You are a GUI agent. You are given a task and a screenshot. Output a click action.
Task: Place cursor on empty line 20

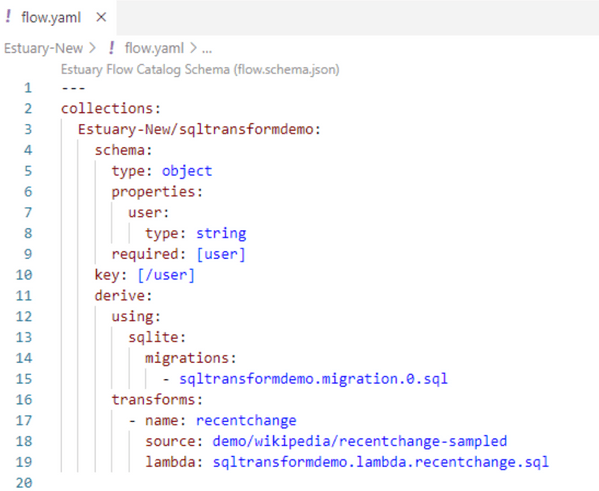coord(153,482)
